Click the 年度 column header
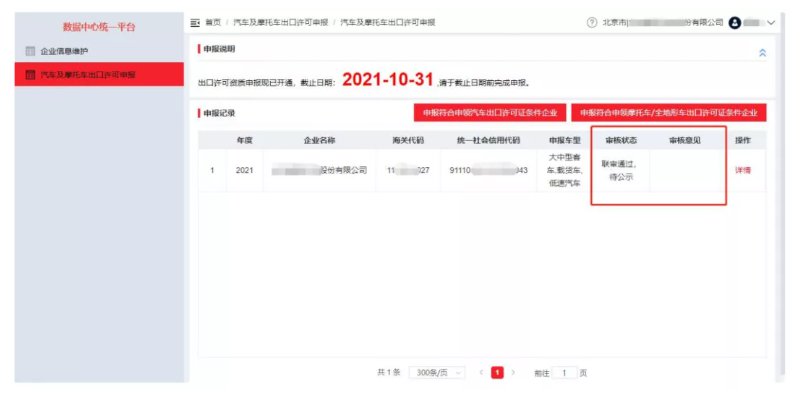801x397 pixels. click(x=245, y=140)
